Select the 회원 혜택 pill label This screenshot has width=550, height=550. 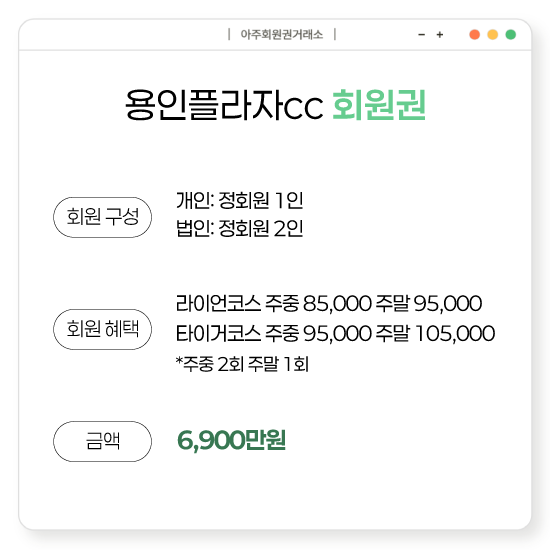[x=102, y=329]
